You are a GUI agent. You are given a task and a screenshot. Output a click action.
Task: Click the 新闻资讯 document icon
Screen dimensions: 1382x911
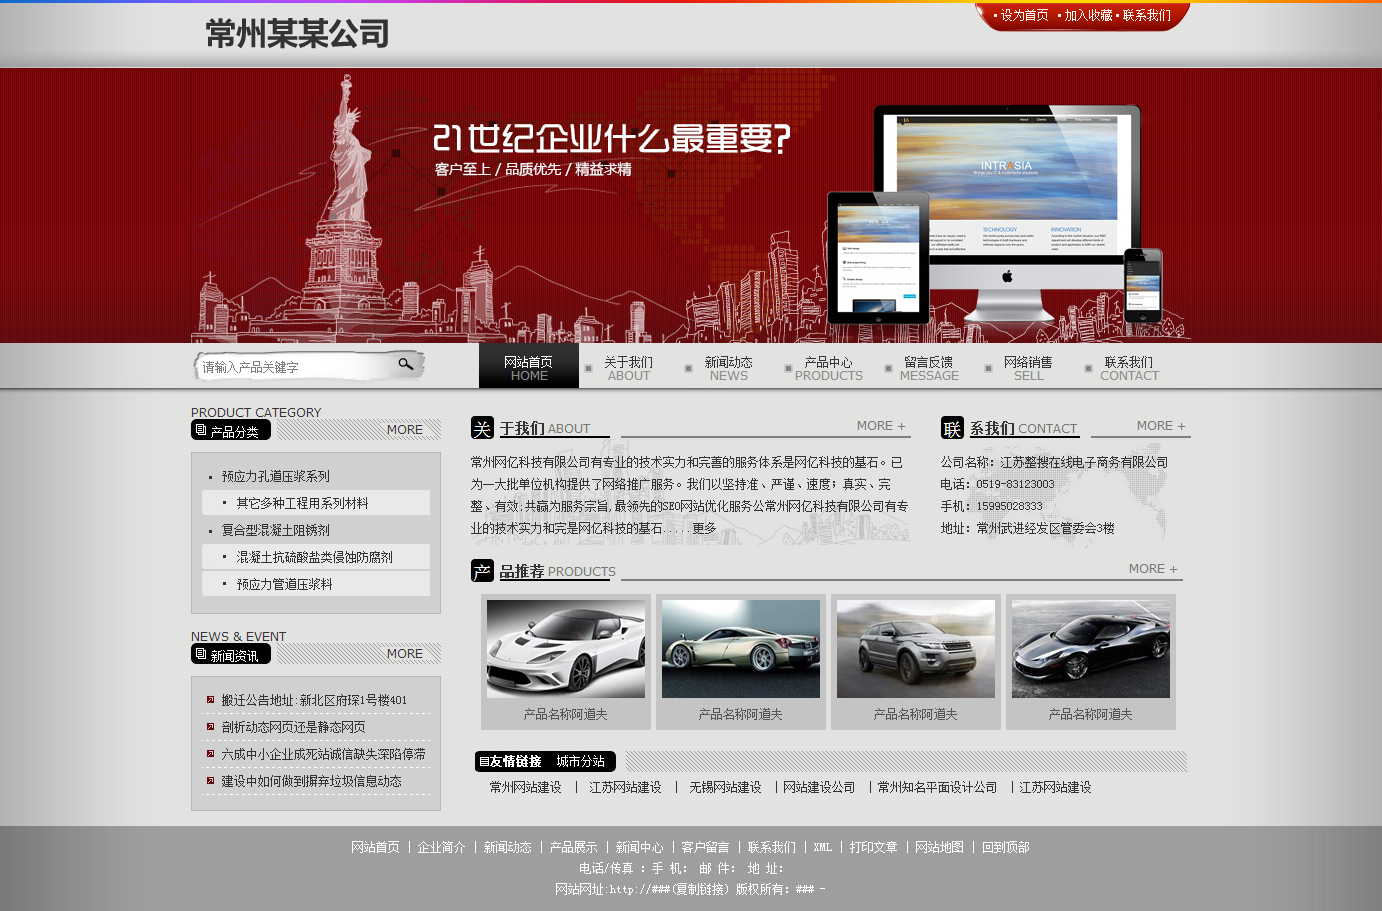201,654
